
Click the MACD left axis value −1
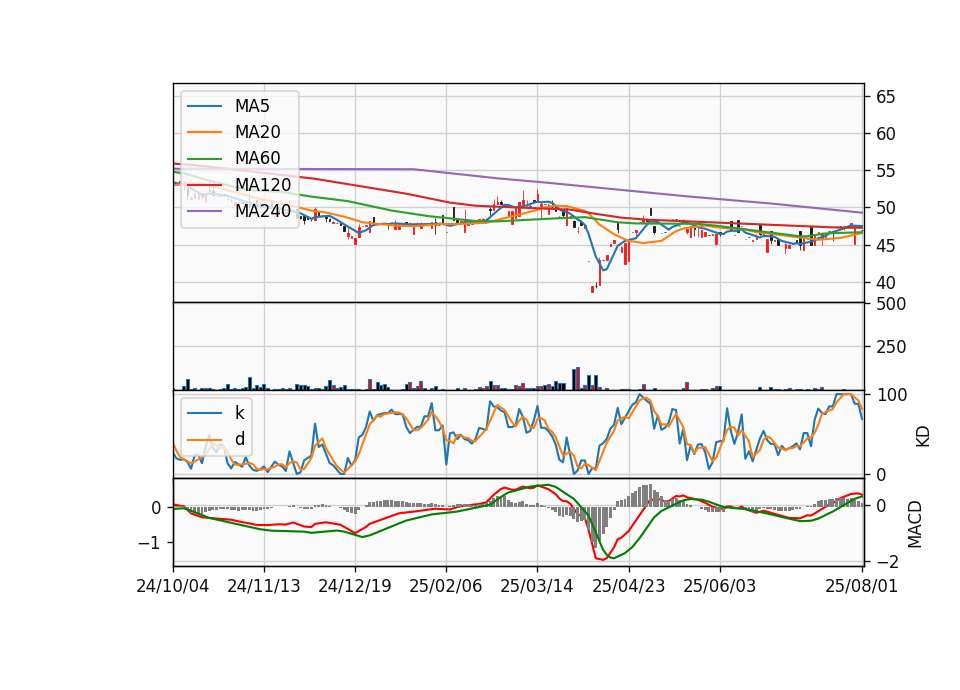pyautogui.click(x=150, y=543)
